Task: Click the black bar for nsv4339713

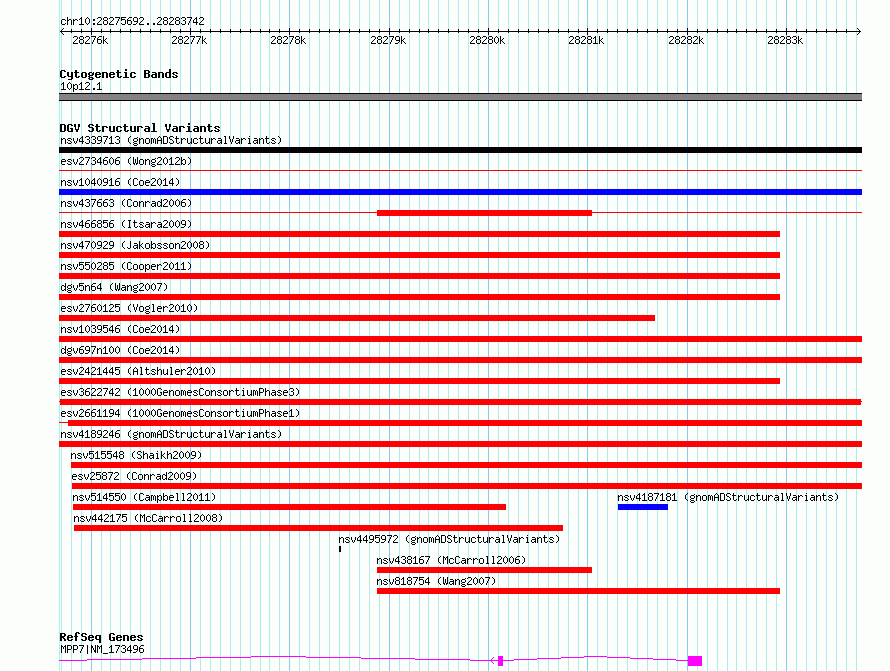Action: [460, 150]
